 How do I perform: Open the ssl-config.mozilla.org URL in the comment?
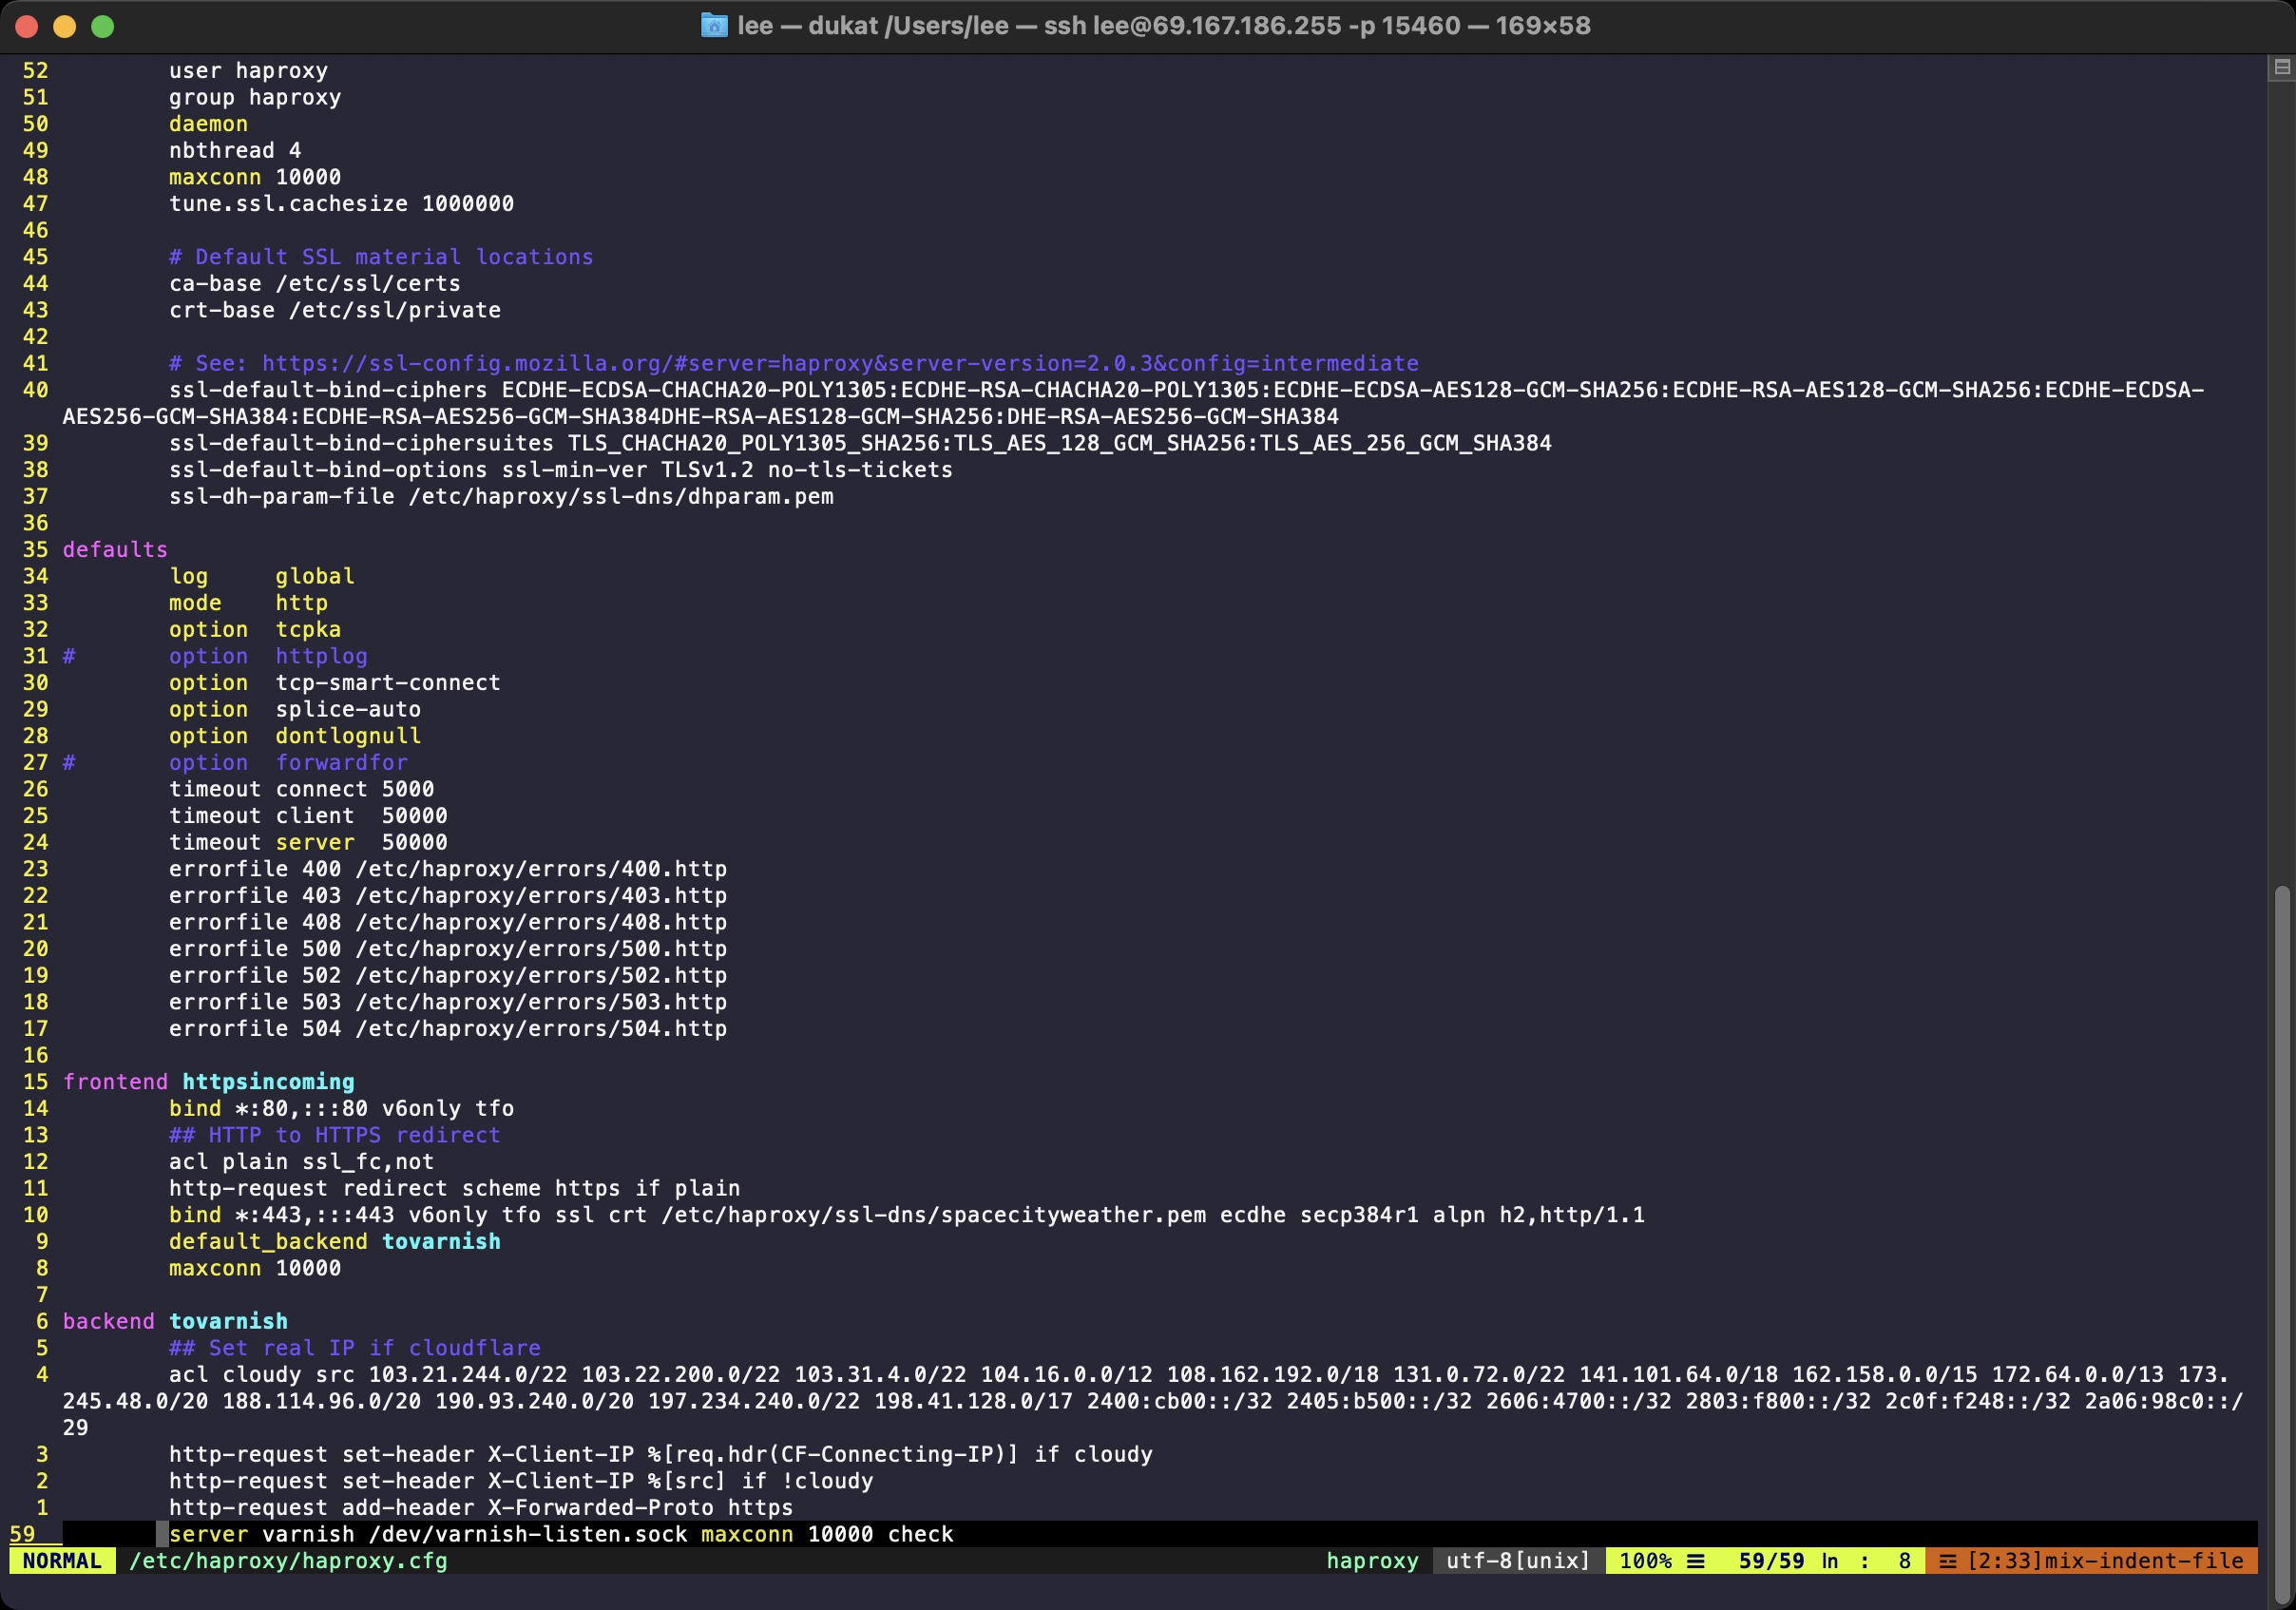(x=840, y=363)
